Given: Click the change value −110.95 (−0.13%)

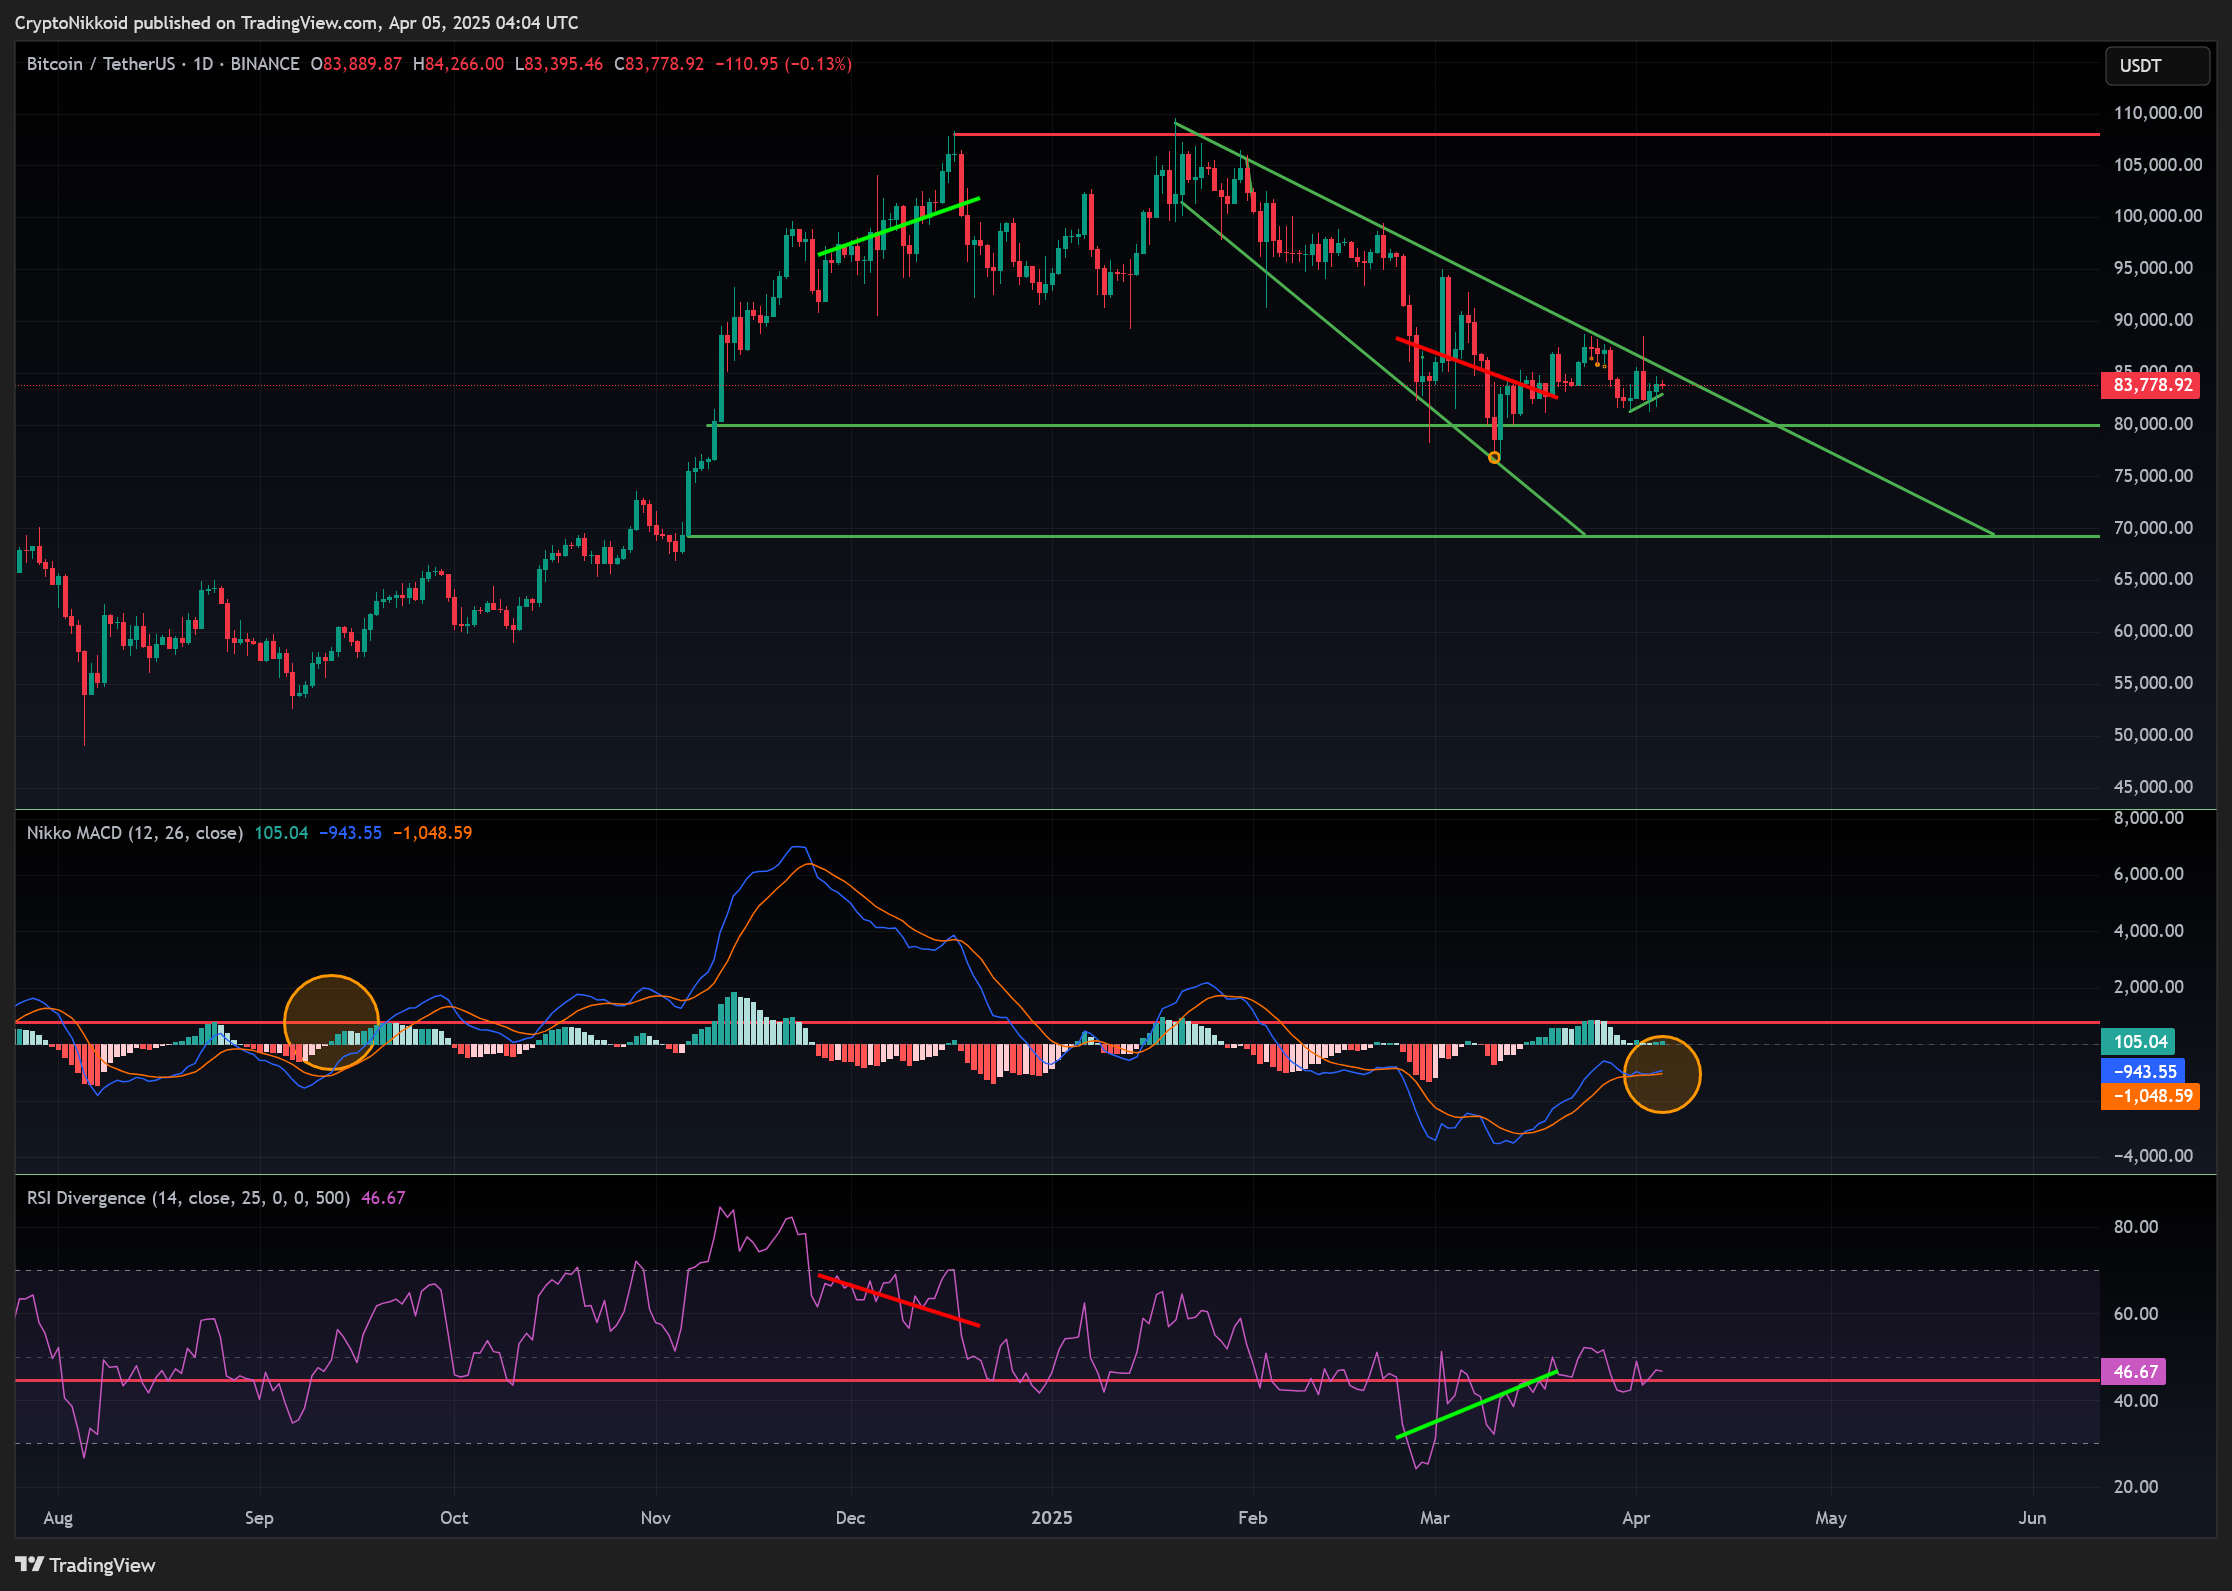Looking at the screenshot, I should pos(783,64).
